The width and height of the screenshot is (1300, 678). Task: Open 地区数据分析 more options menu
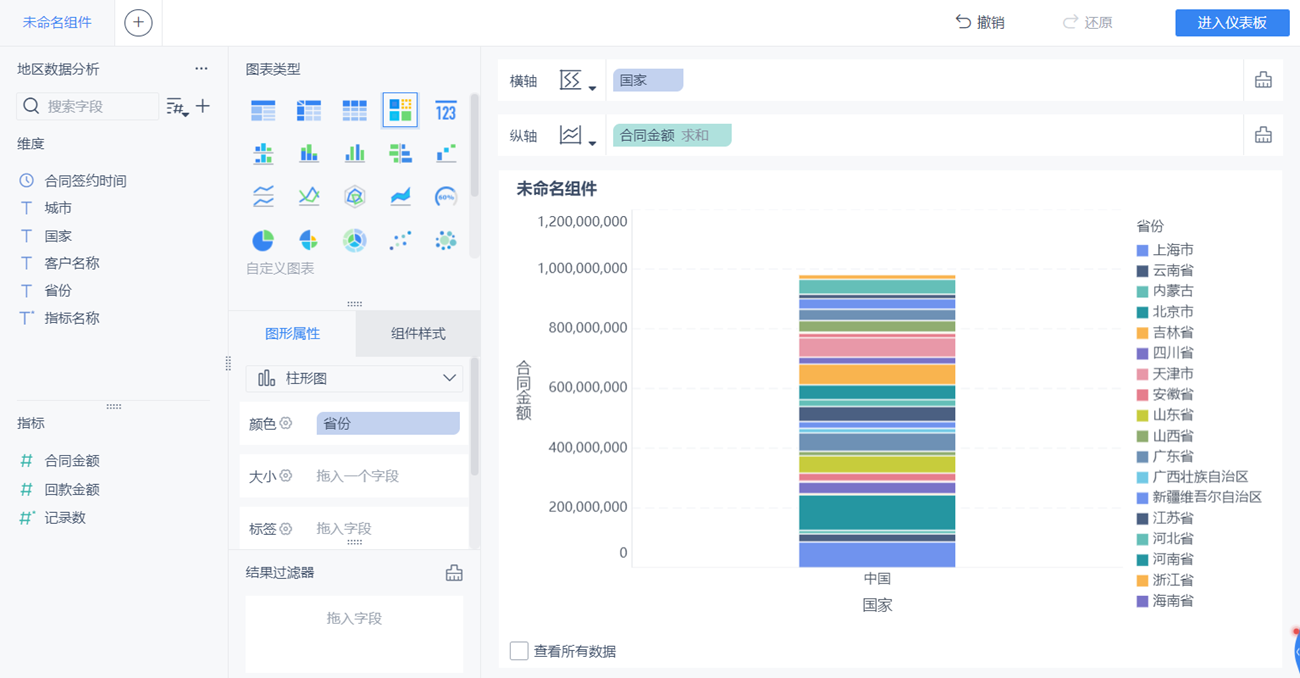[x=201, y=69]
